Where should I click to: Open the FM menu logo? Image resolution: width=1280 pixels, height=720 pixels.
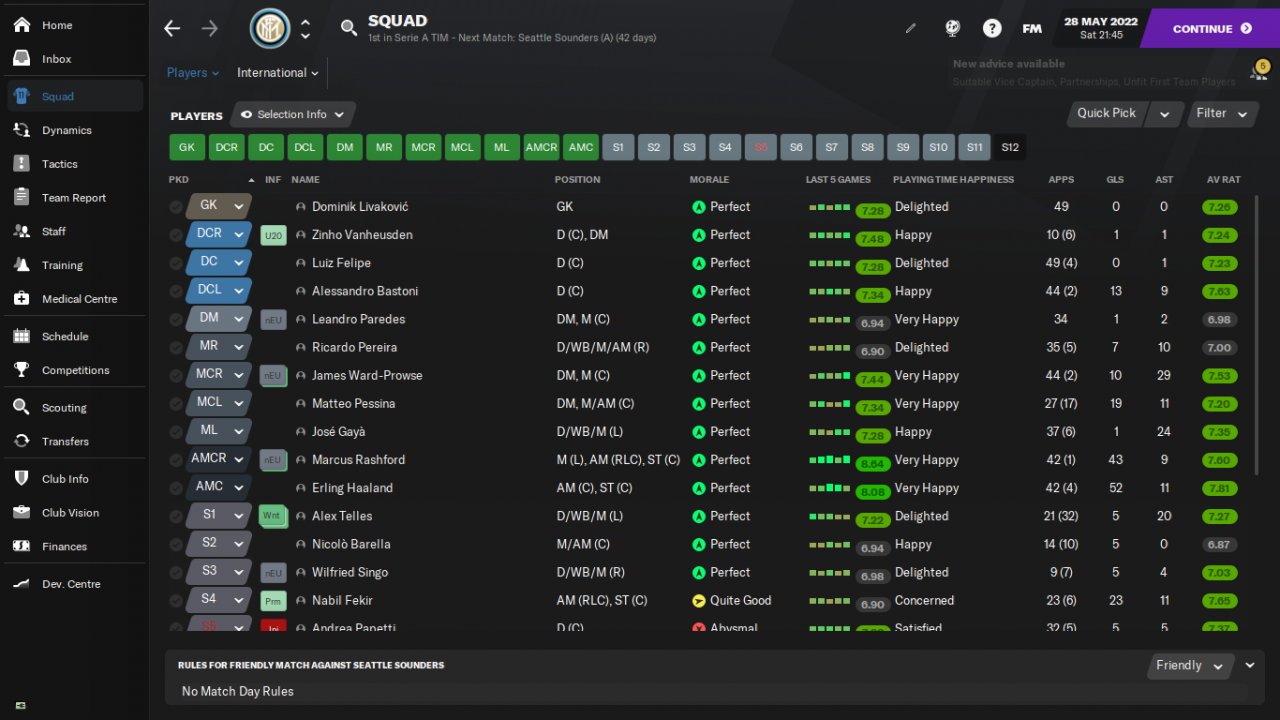[x=1032, y=29]
